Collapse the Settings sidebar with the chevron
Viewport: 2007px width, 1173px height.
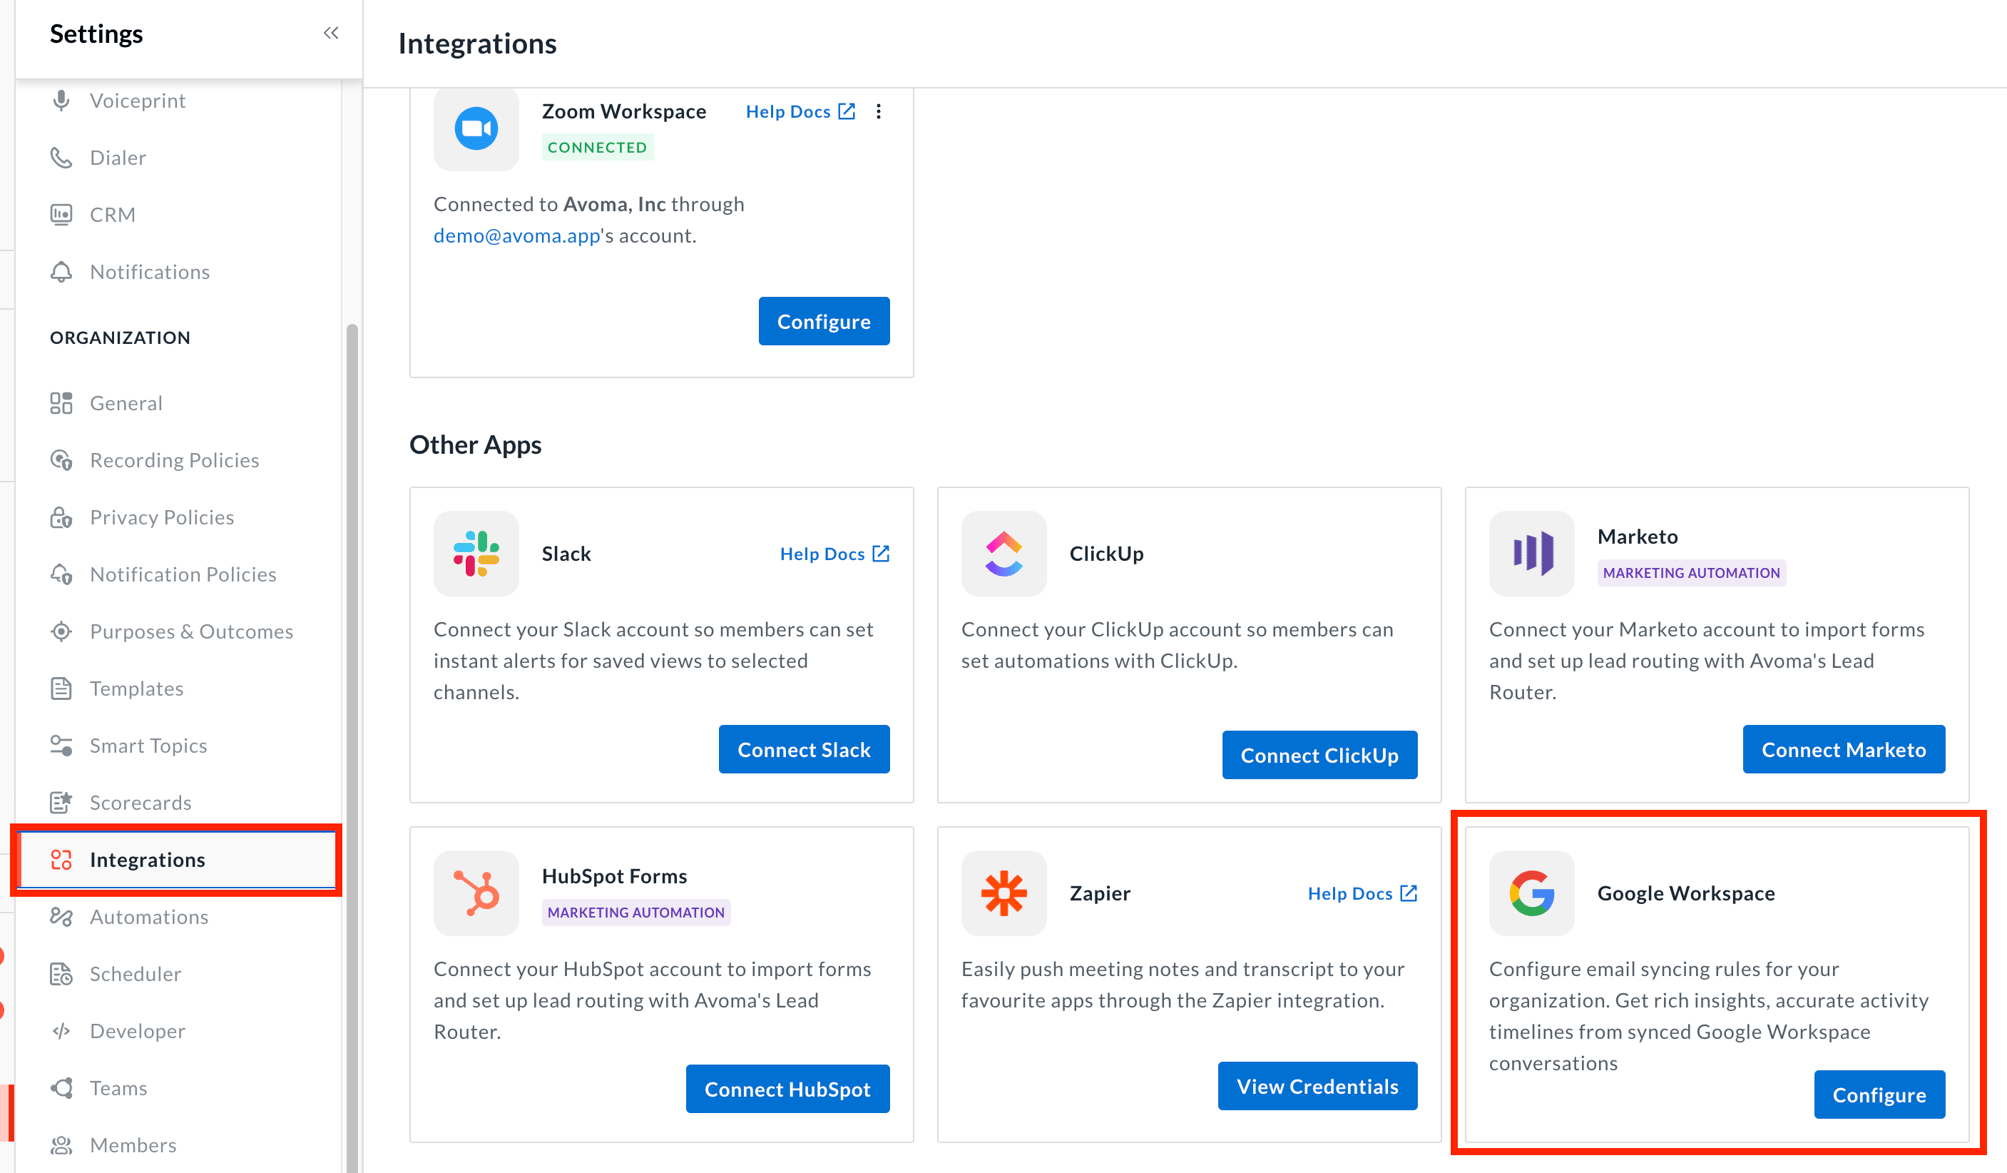[x=331, y=32]
